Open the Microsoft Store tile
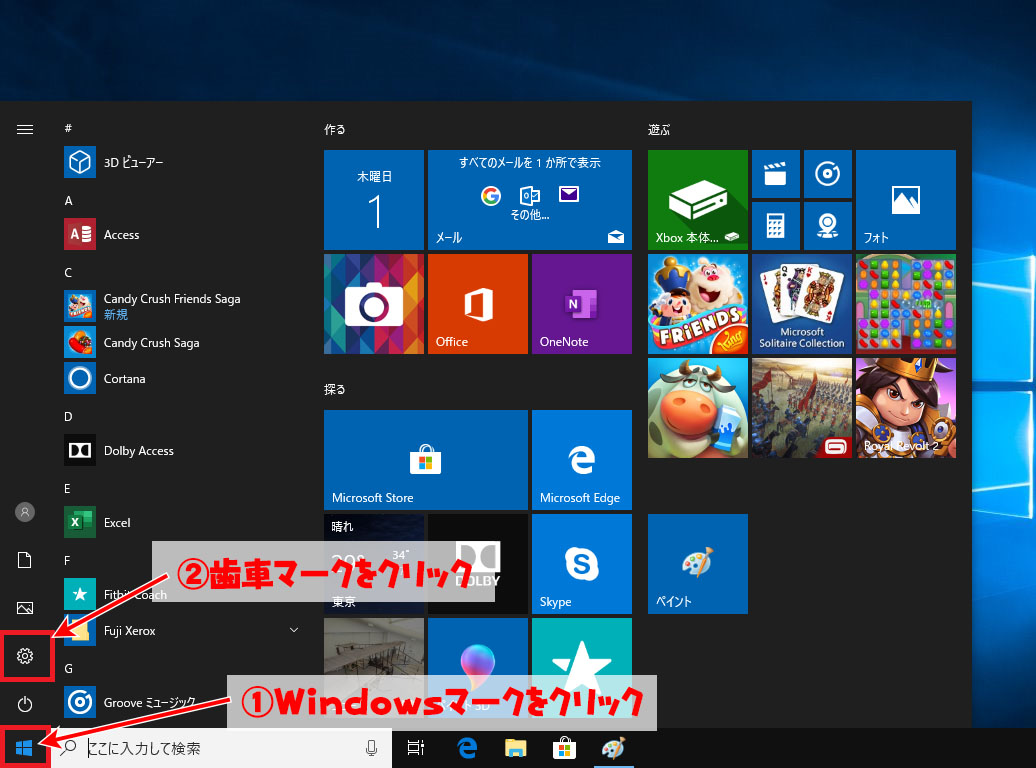The height and width of the screenshot is (768, 1036). pyautogui.click(x=426, y=460)
